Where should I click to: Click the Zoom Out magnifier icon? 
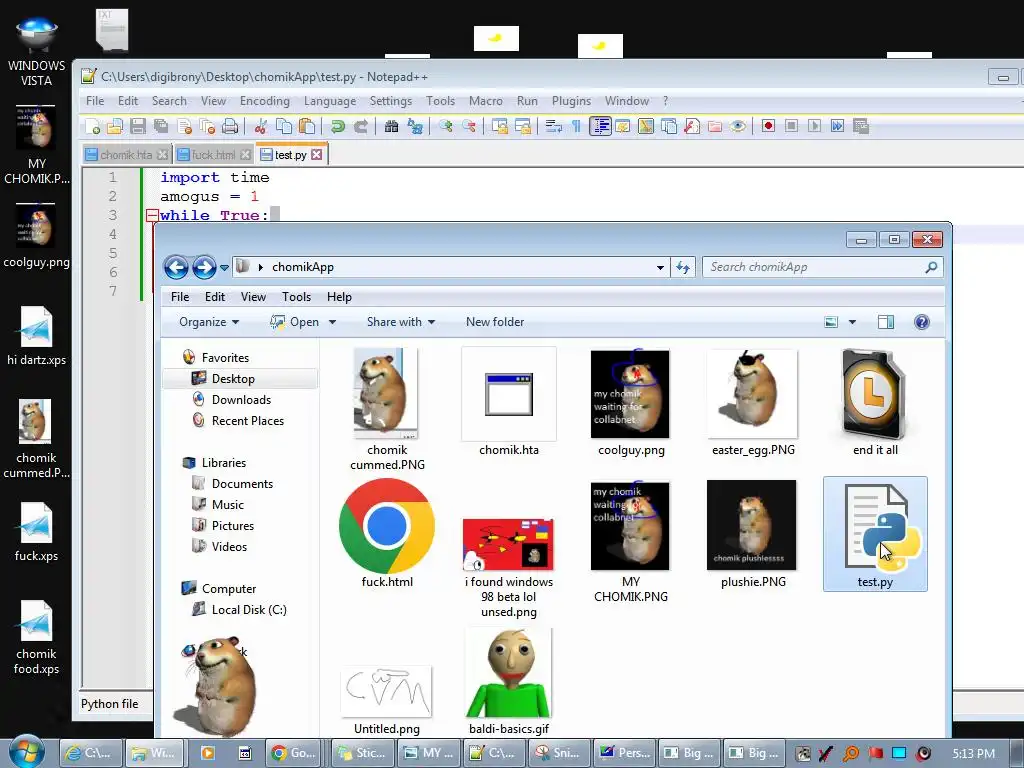point(469,126)
